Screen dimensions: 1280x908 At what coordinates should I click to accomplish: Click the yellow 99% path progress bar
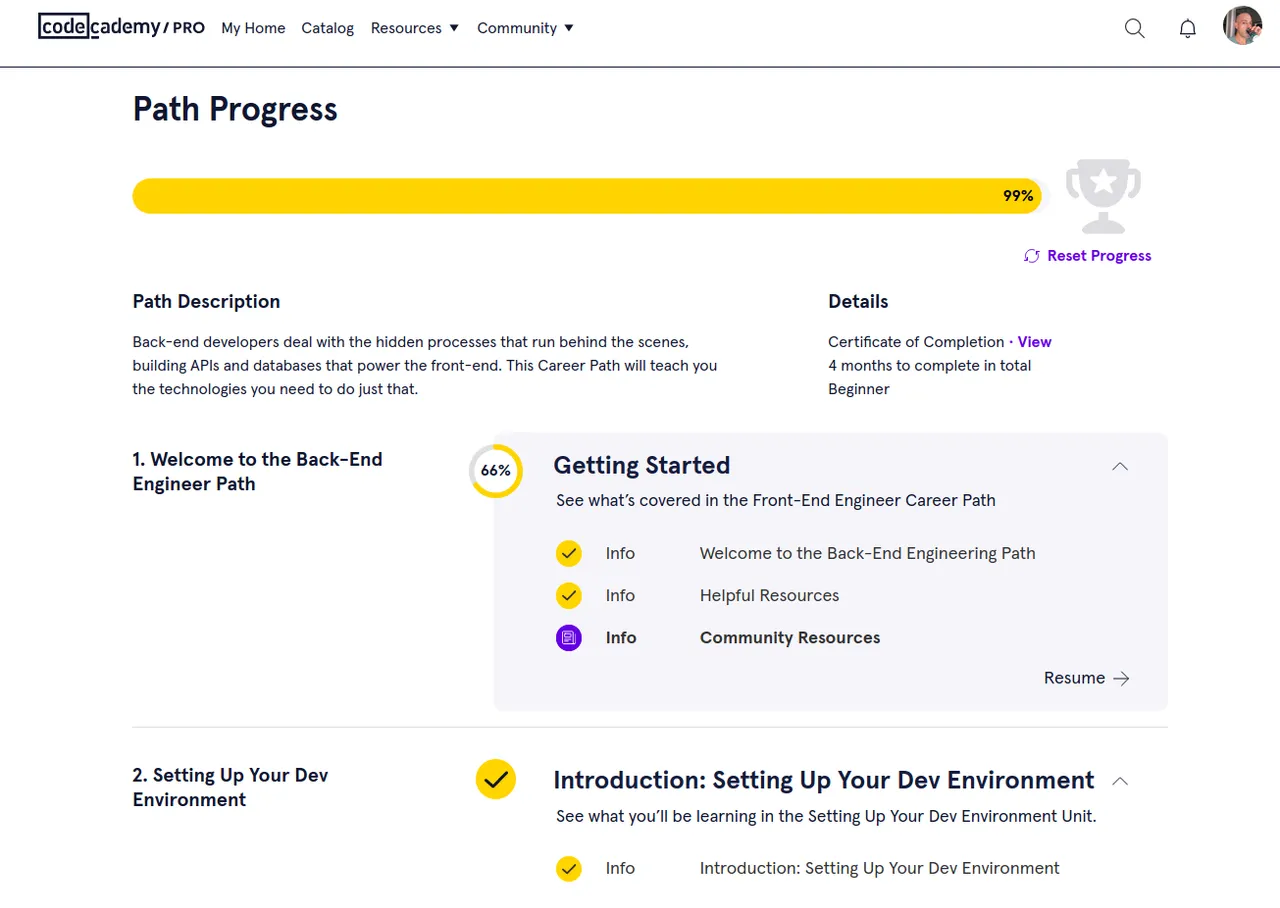click(x=587, y=196)
